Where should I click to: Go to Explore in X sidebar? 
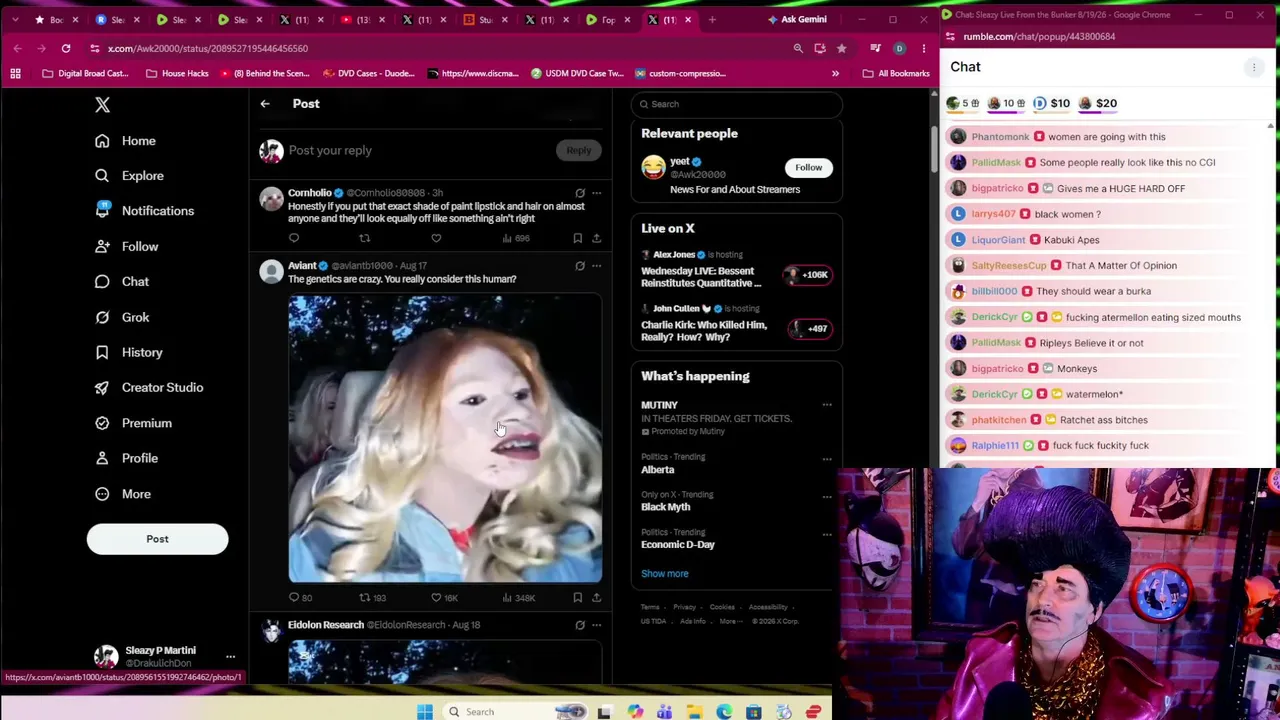tap(129, 176)
